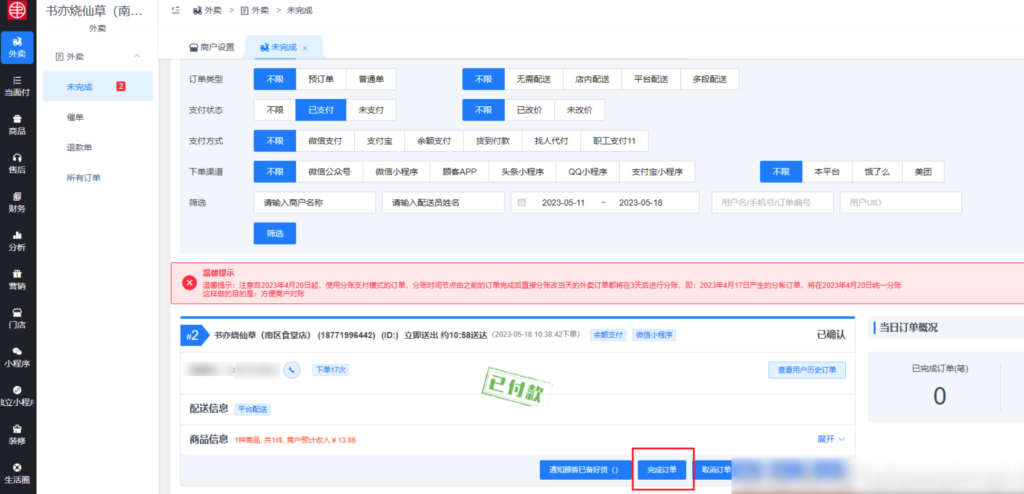Screen dimensions: 1024x494
Task: Select 不限 next to 已支付 in 支付状态
Action: (274, 110)
